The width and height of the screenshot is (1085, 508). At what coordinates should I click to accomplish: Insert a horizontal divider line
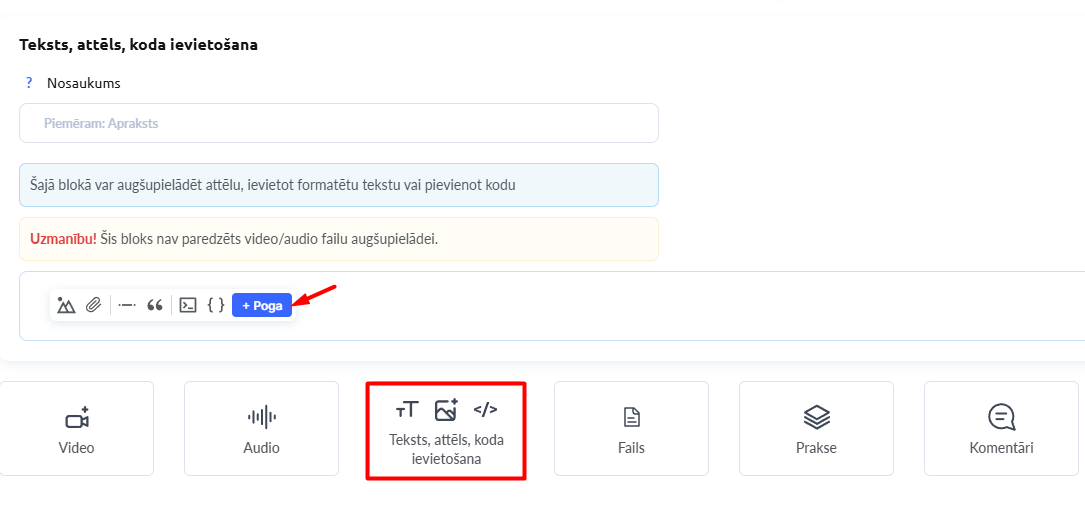127,305
